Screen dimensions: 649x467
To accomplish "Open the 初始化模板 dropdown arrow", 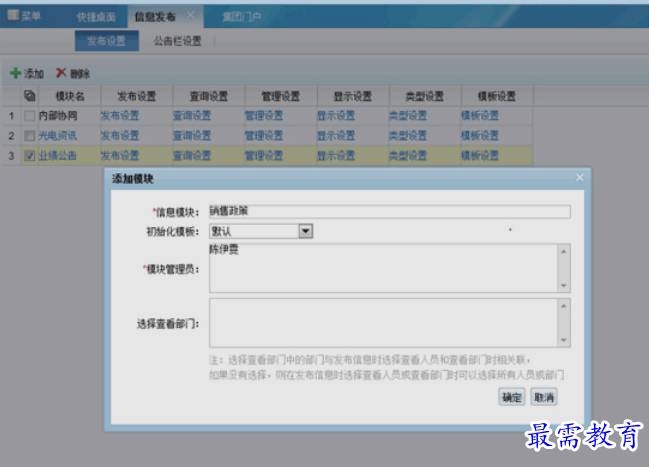I will click(x=305, y=231).
